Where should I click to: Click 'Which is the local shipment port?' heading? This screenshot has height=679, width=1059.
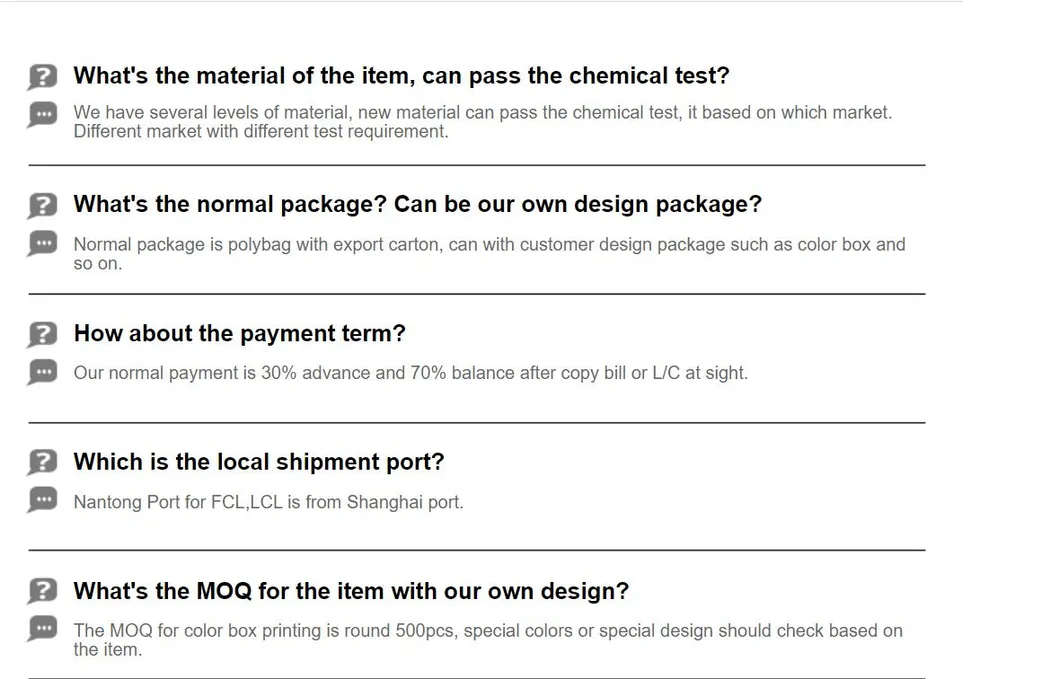259,461
